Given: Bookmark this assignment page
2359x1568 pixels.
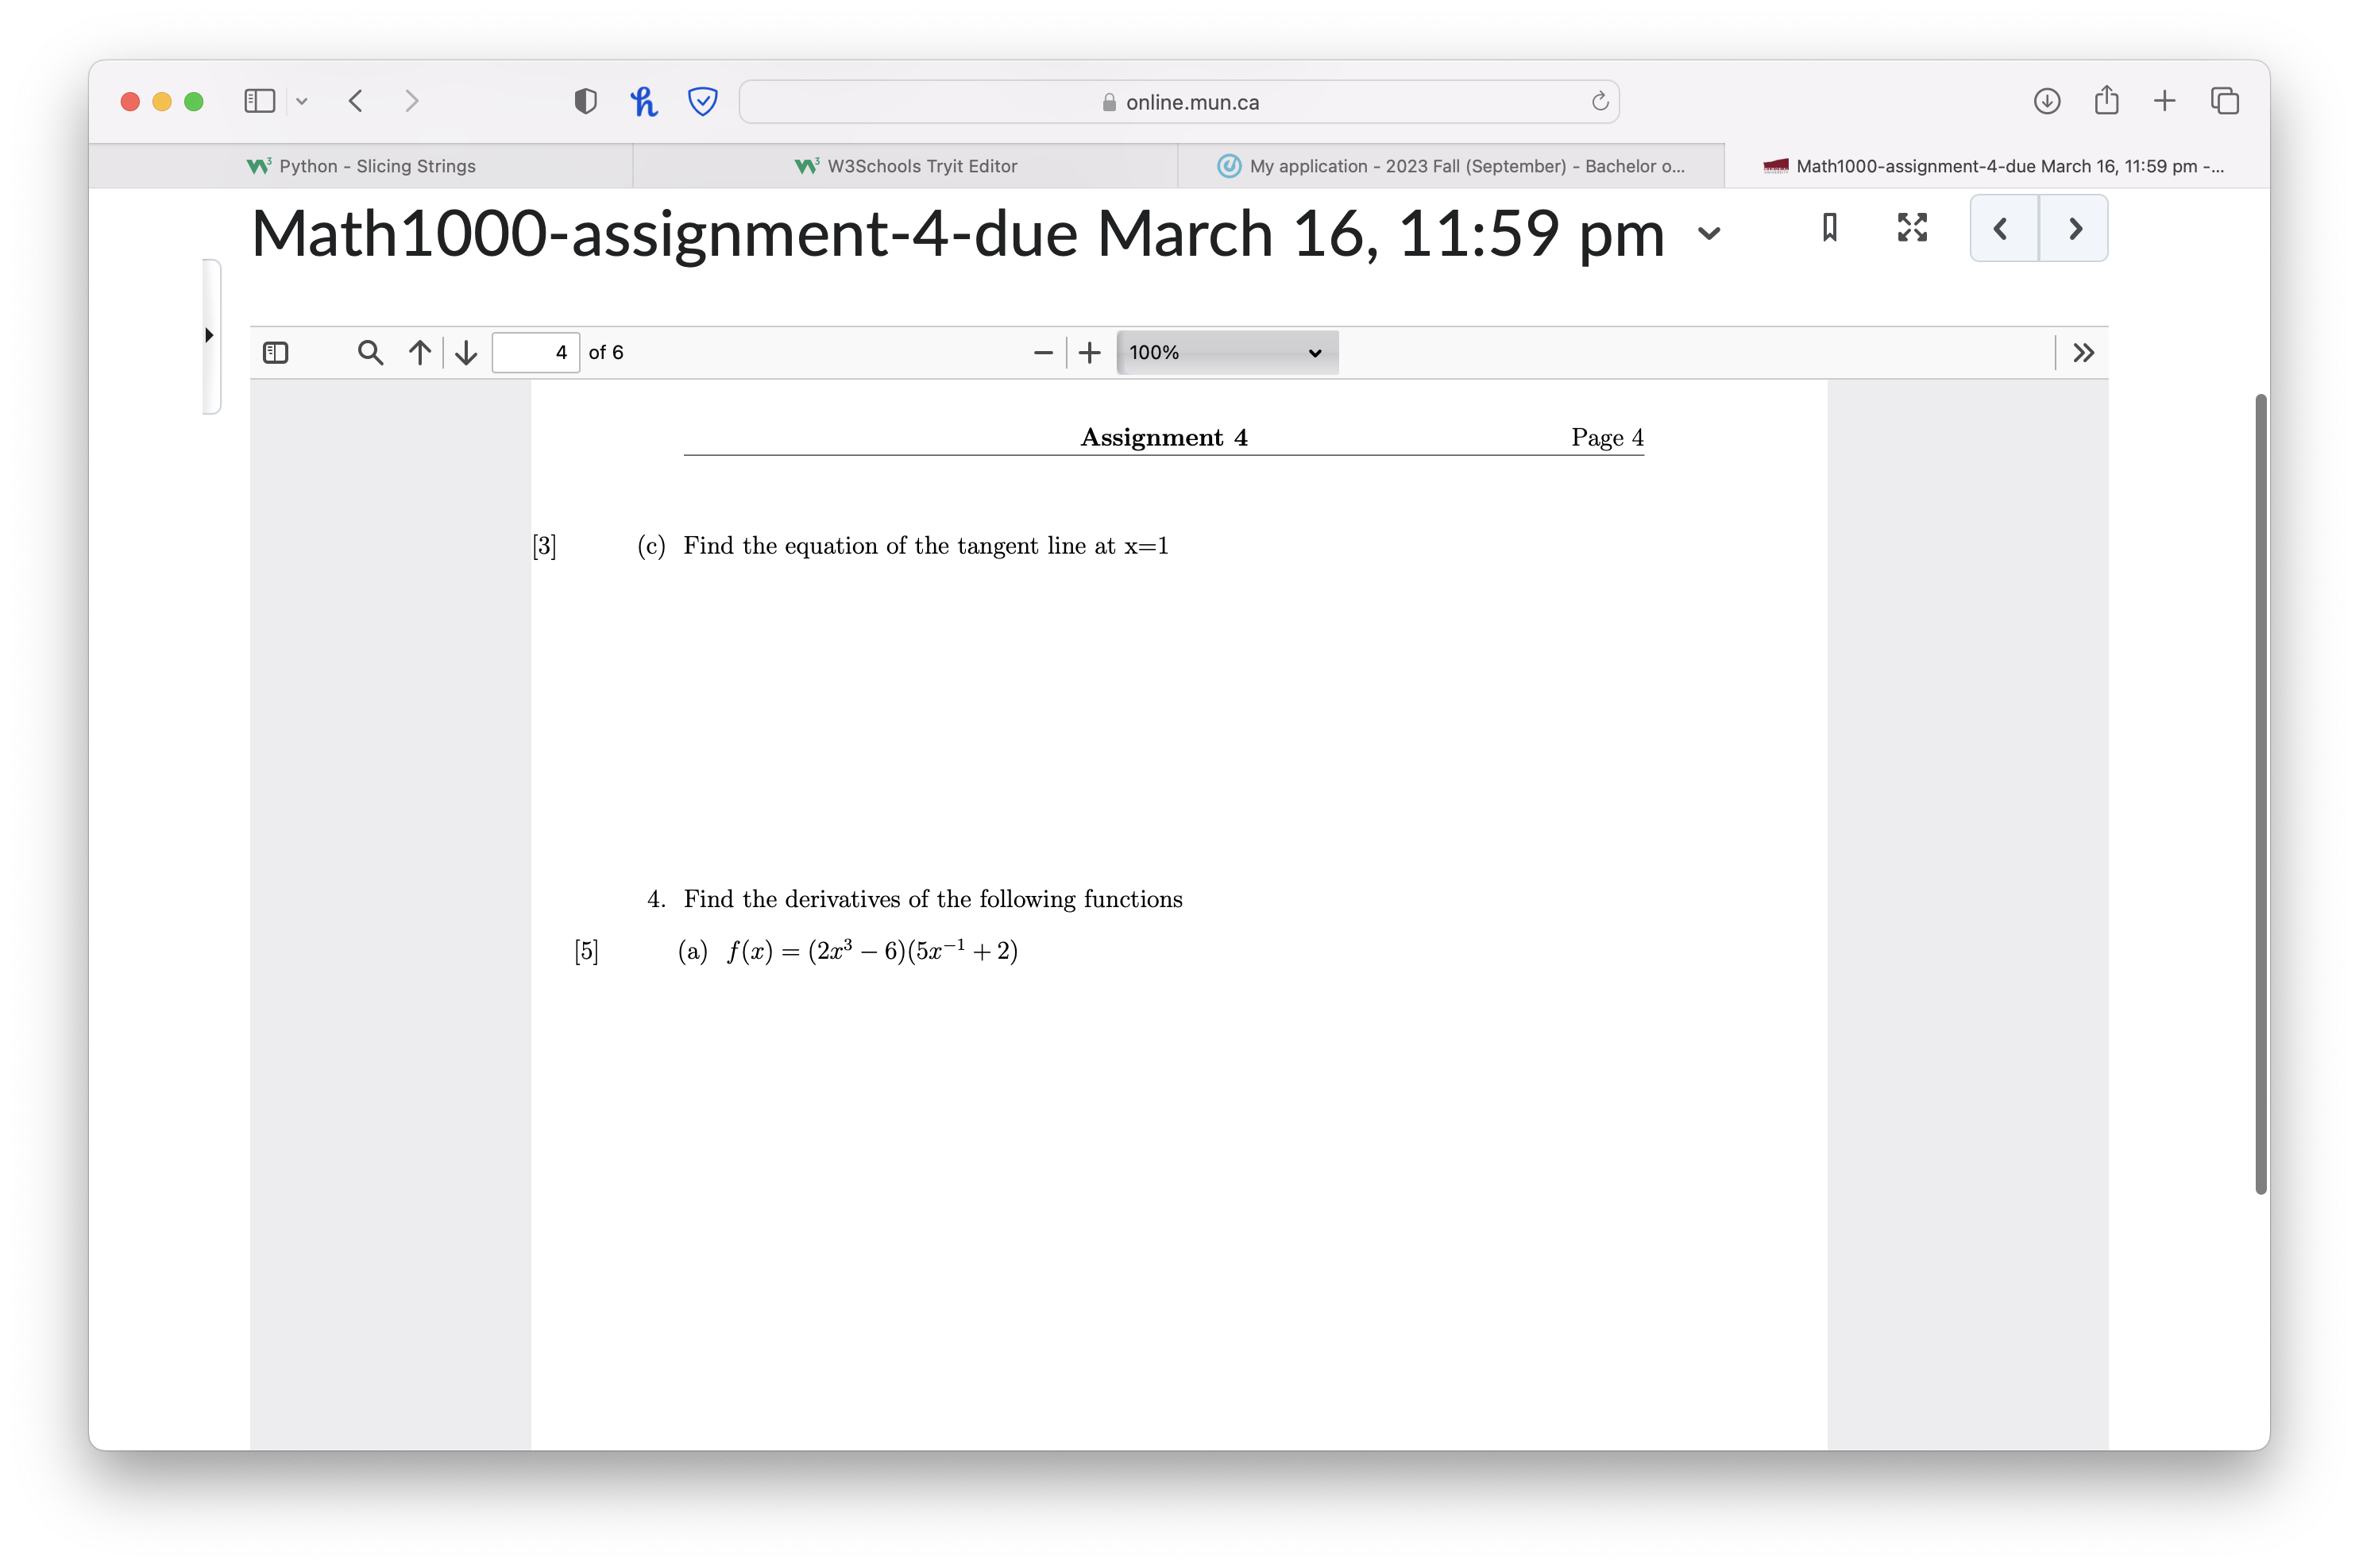Looking at the screenshot, I should [x=1829, y=228].
